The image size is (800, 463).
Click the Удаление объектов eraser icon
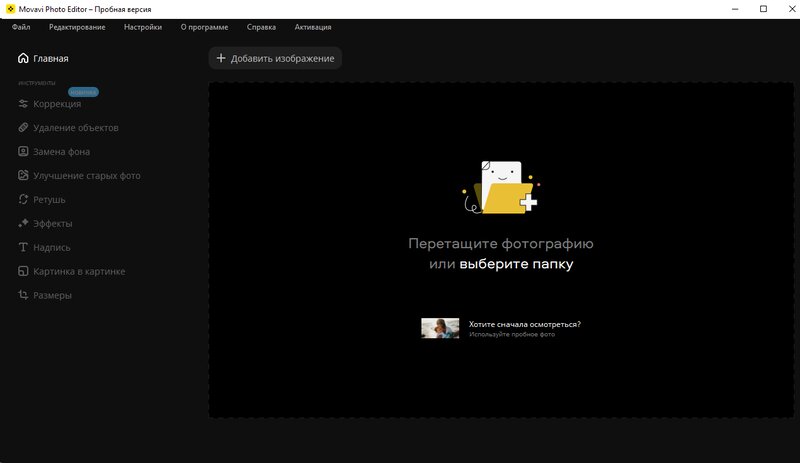pos(23,128)
